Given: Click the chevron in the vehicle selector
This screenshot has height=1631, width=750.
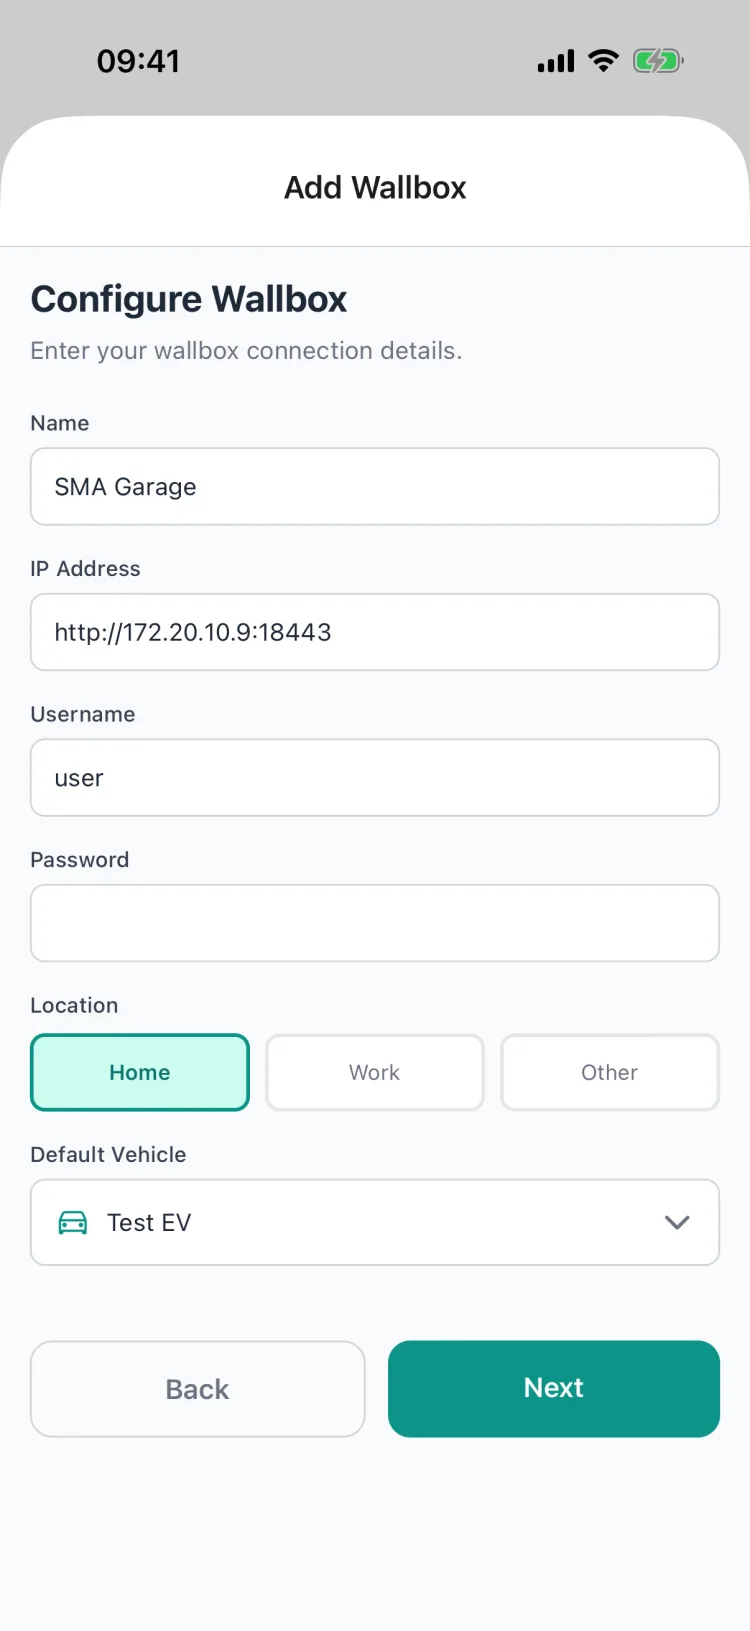Looking at the screenshot, I should (677, 1222).
